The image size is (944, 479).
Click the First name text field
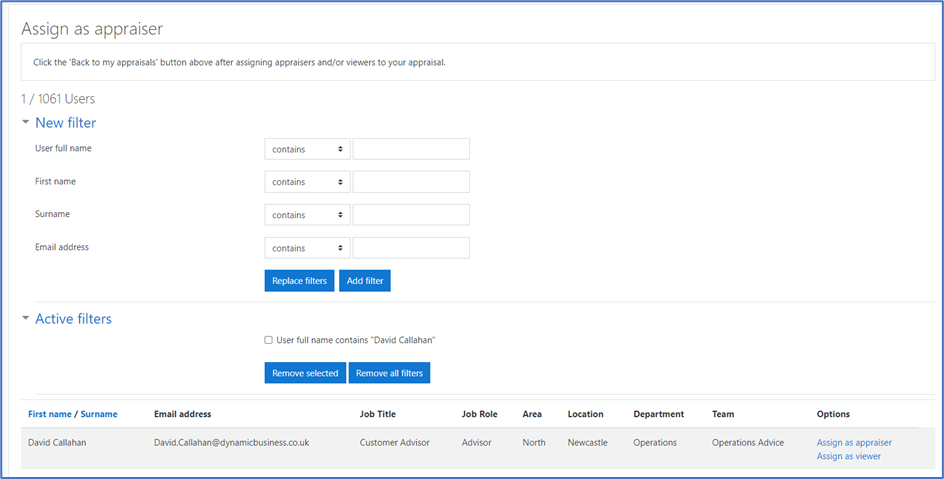[411, 182]
